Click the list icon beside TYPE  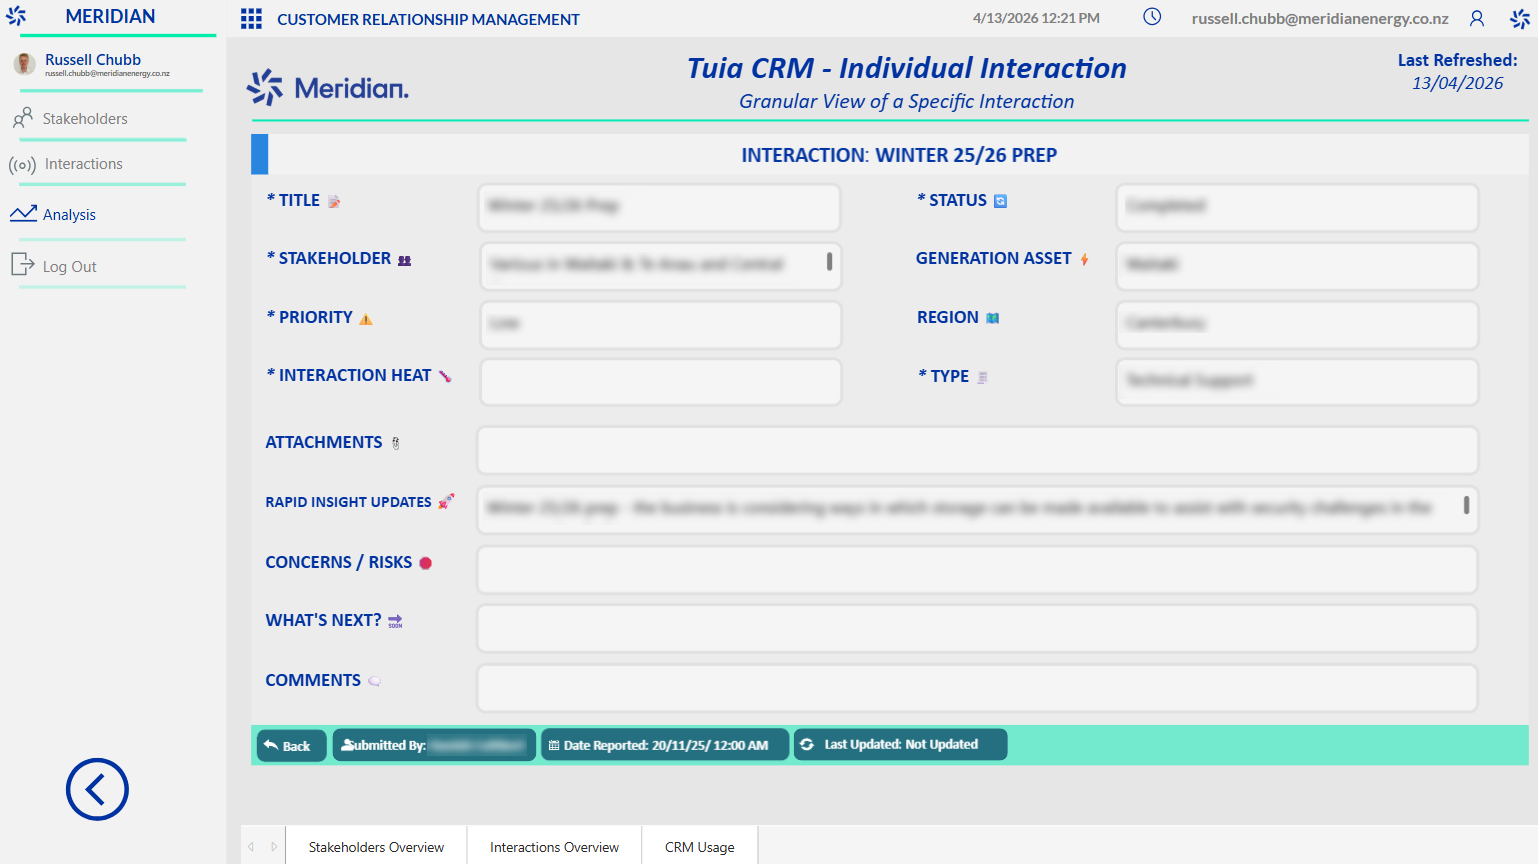982,377
